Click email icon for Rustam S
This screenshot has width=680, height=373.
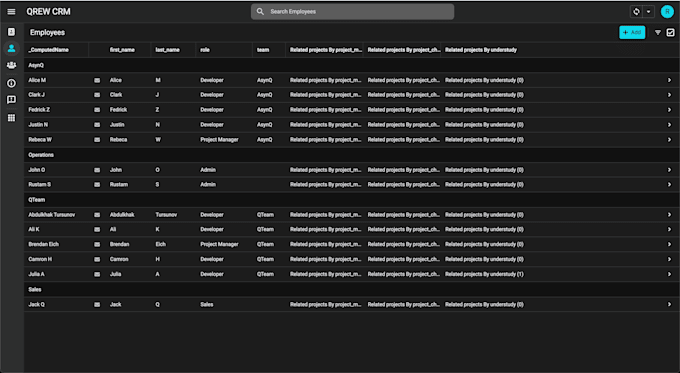pyautogui.click(x=97, y=185)
